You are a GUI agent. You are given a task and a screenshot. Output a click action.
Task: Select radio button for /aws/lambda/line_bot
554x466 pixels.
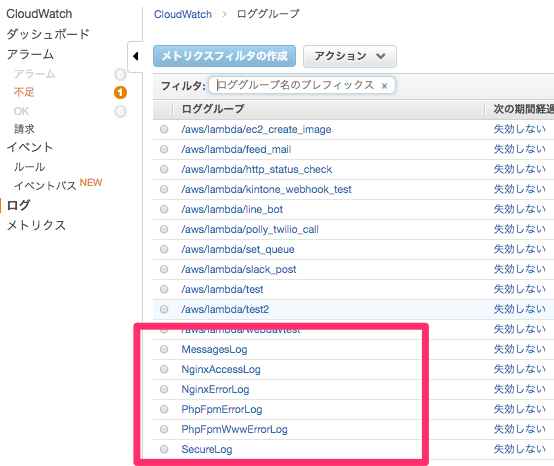(x=164, y=209)
